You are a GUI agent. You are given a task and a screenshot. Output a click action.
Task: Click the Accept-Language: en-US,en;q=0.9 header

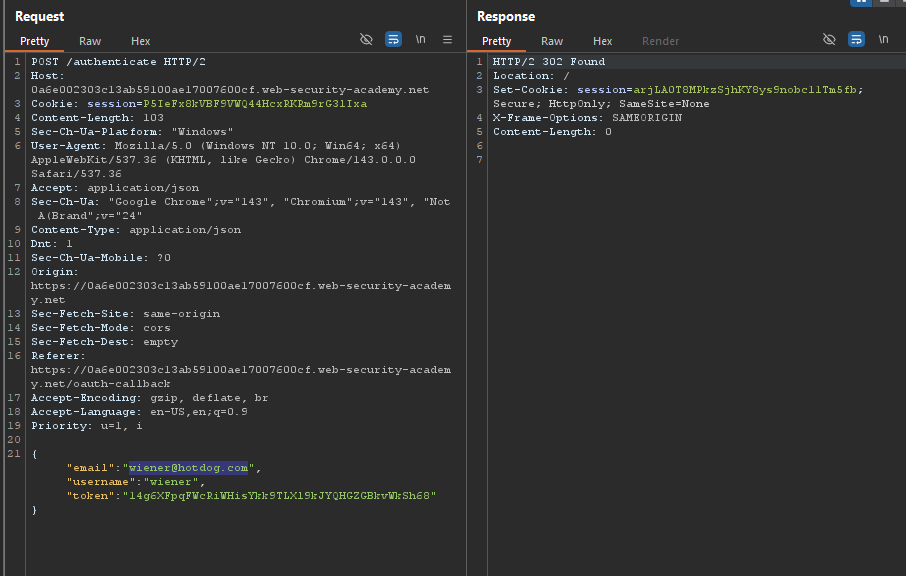coord(139,411)
